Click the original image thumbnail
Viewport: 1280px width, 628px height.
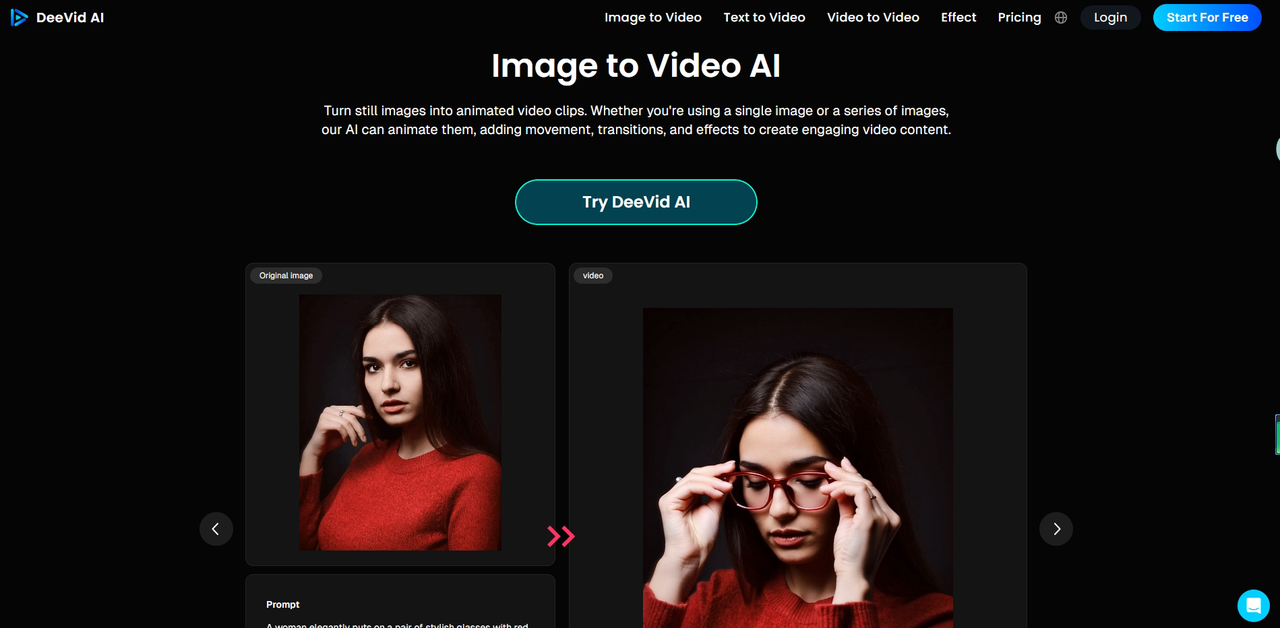(x=400, y=422)
